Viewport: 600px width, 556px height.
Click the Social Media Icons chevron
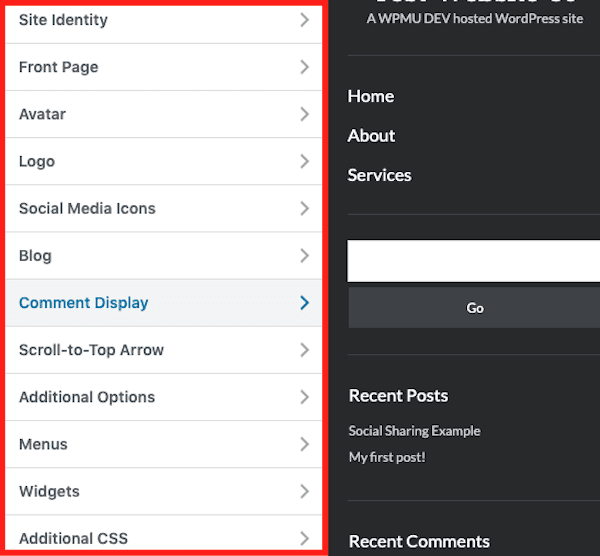pos(304,208)
